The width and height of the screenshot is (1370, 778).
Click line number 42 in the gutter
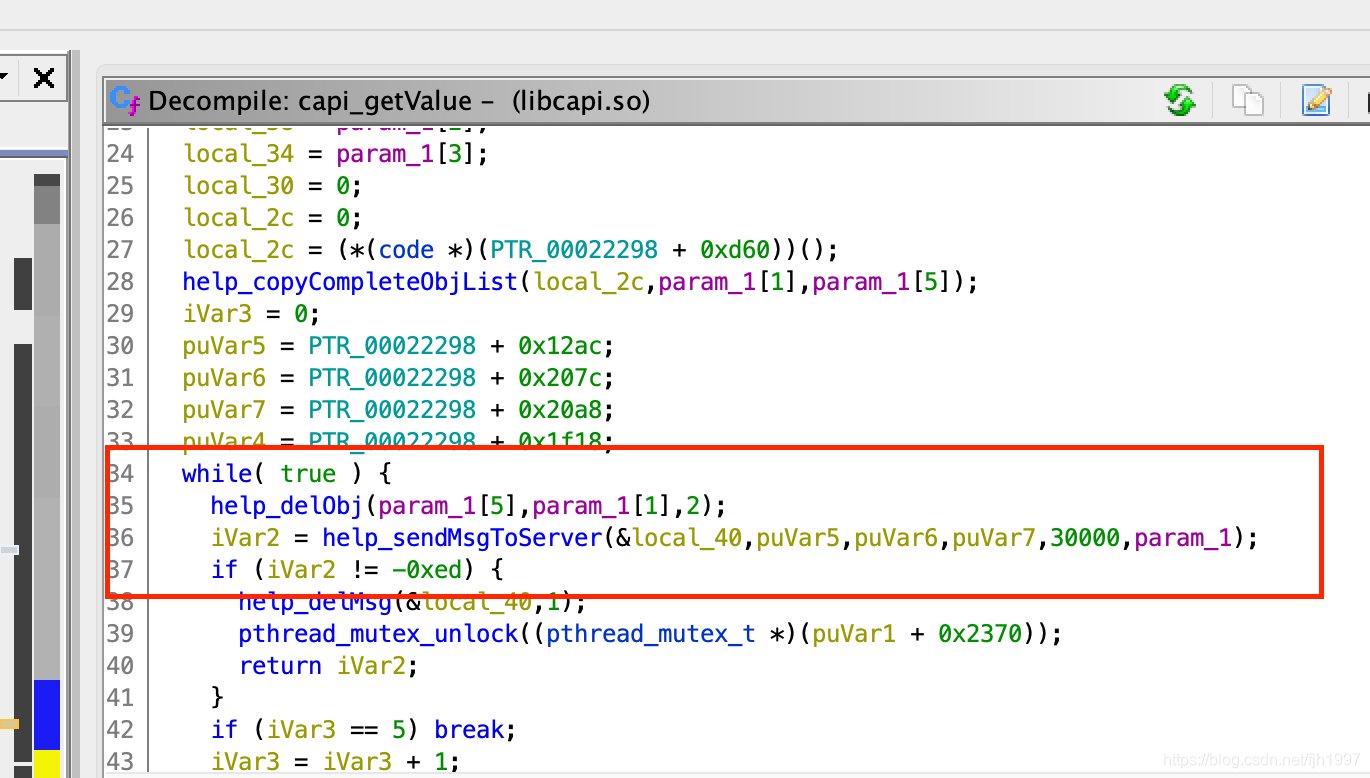click(120, 730)
